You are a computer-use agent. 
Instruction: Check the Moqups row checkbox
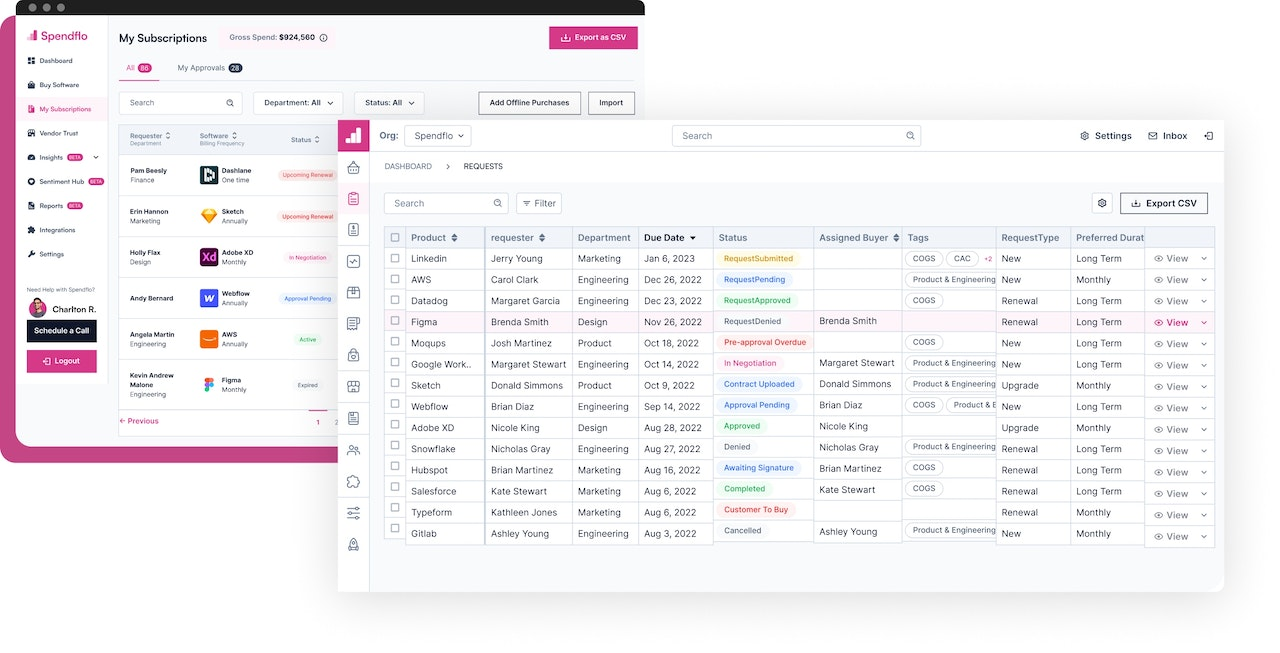395,342
